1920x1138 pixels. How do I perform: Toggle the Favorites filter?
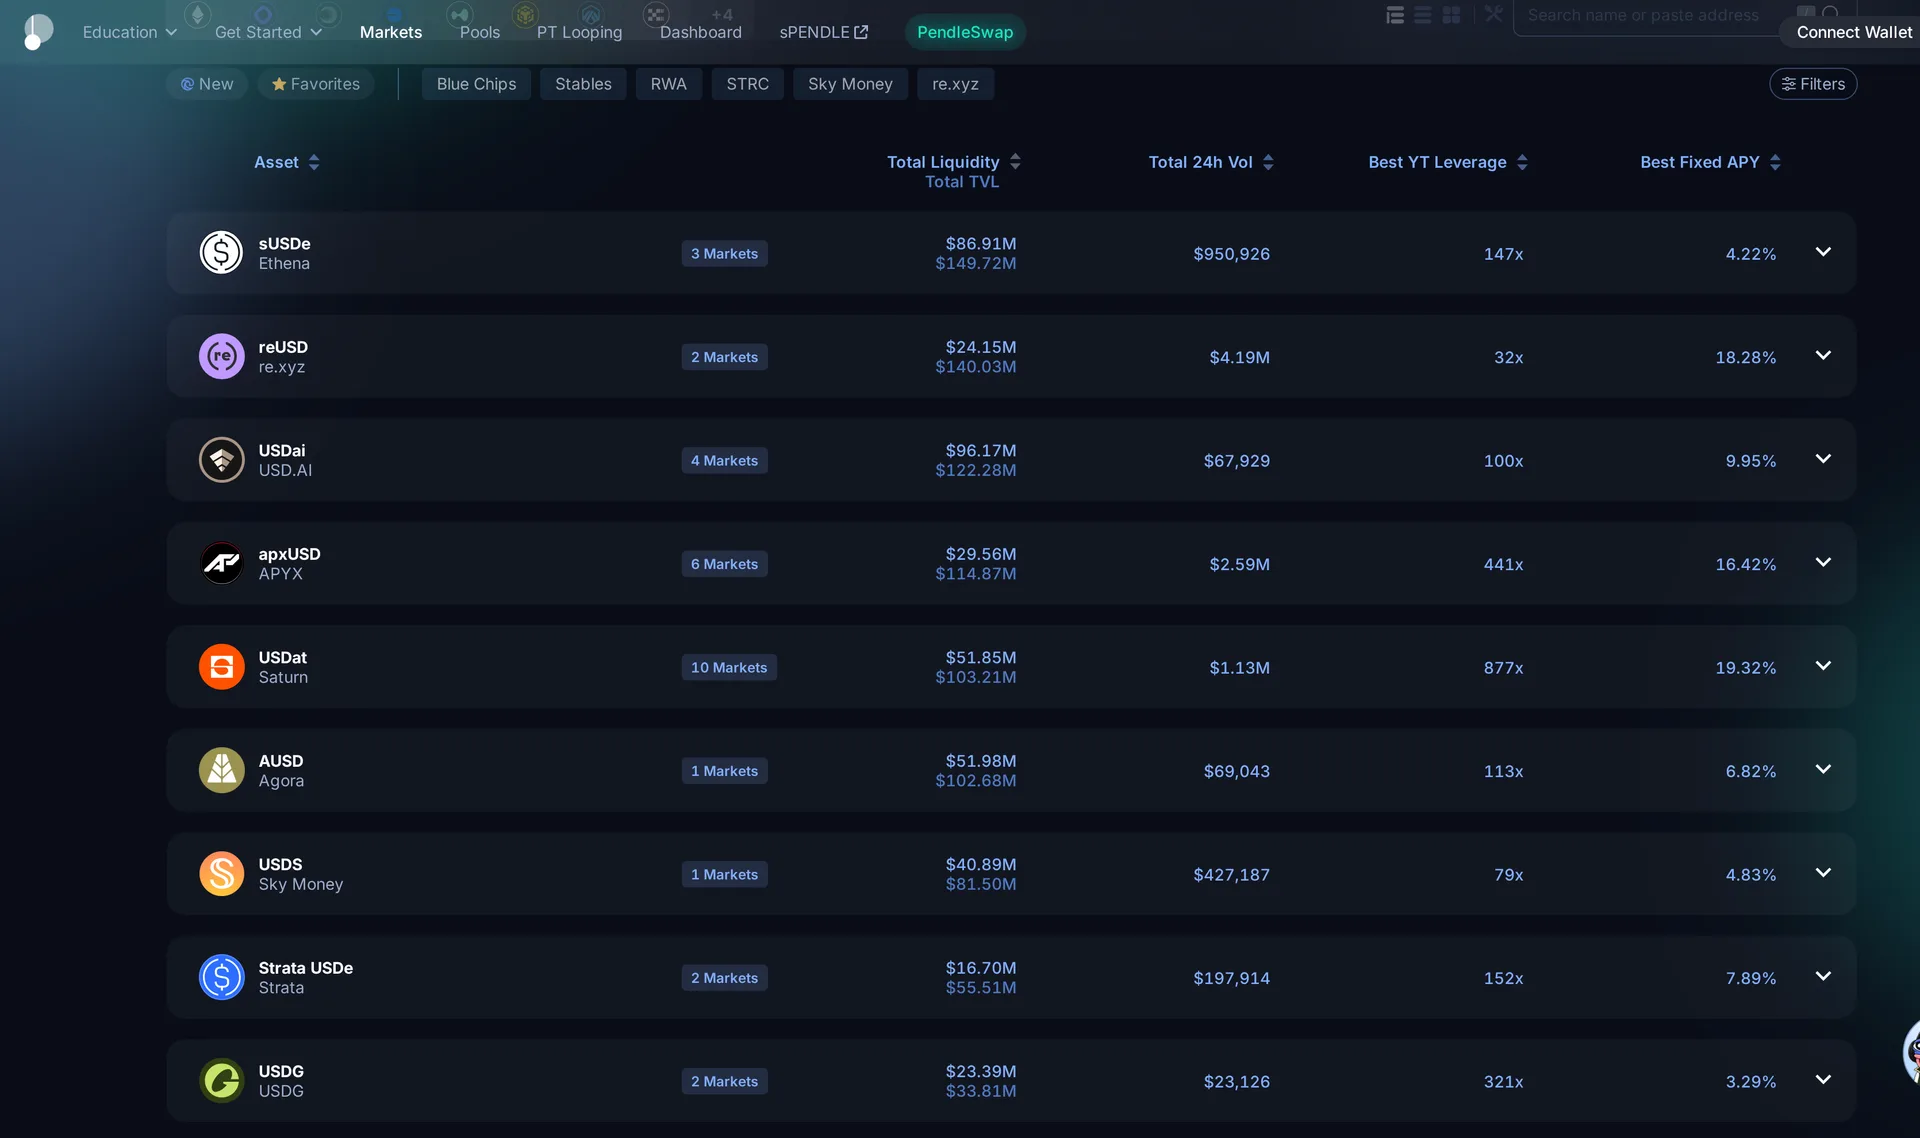pos(316,84)
